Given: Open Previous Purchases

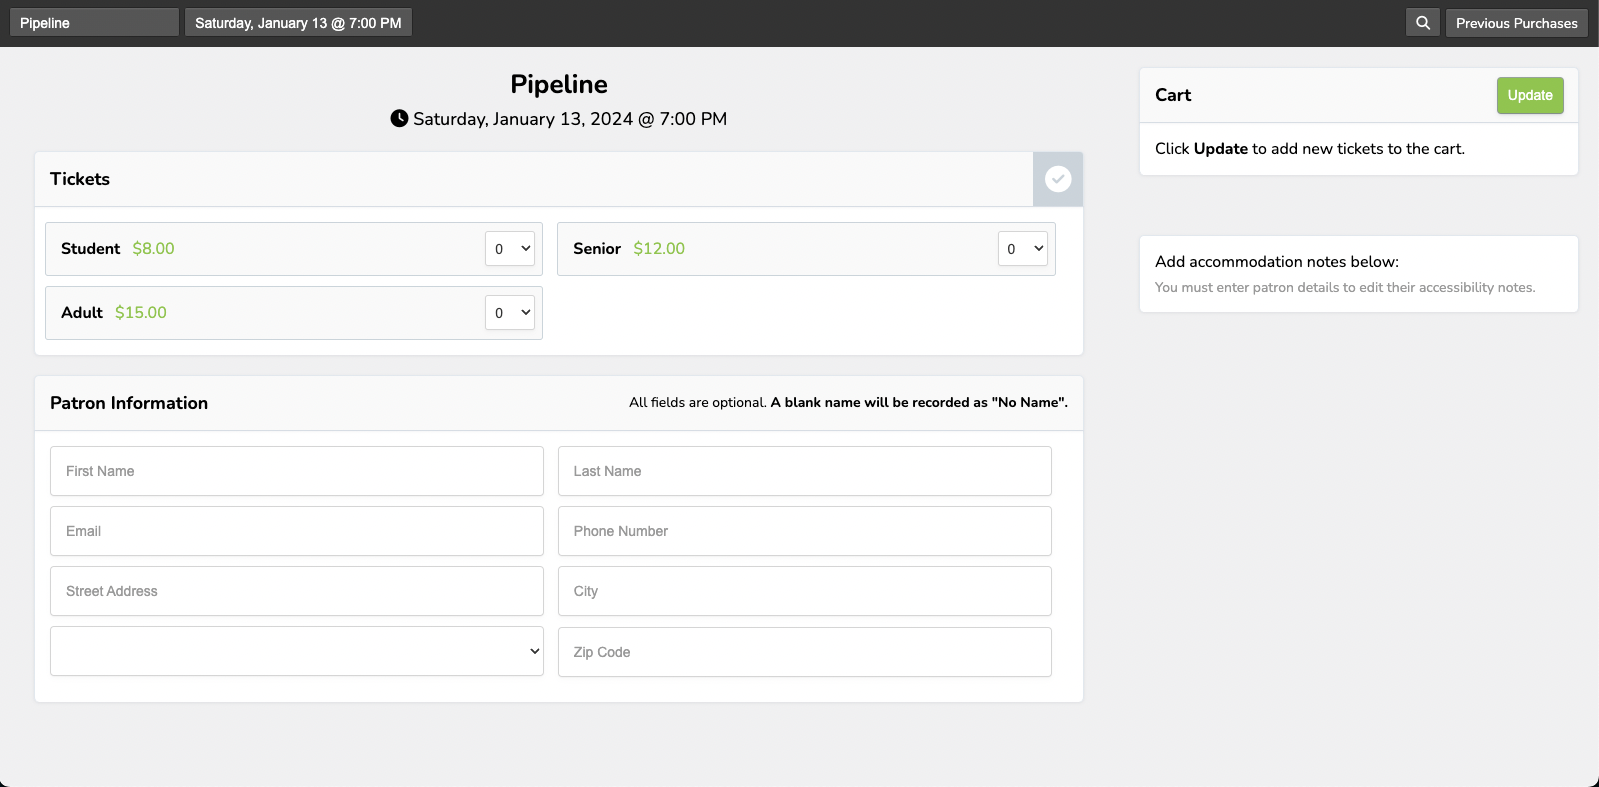Looking at the screenshot, I should click(x=1516, y=23).
